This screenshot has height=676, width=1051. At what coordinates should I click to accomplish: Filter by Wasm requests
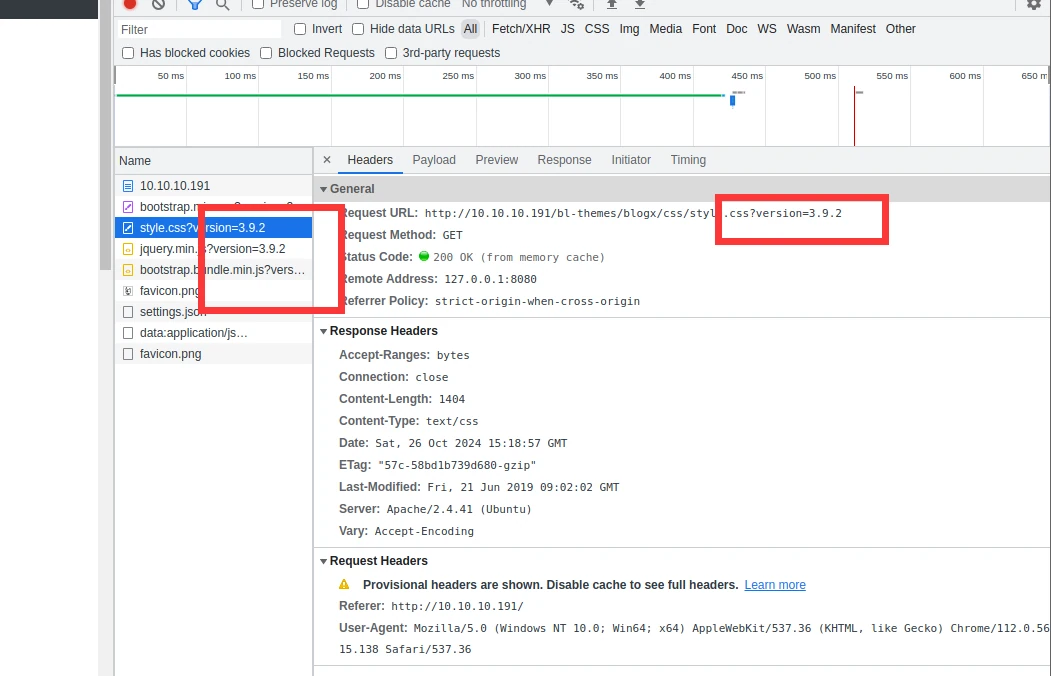point(803,29)
